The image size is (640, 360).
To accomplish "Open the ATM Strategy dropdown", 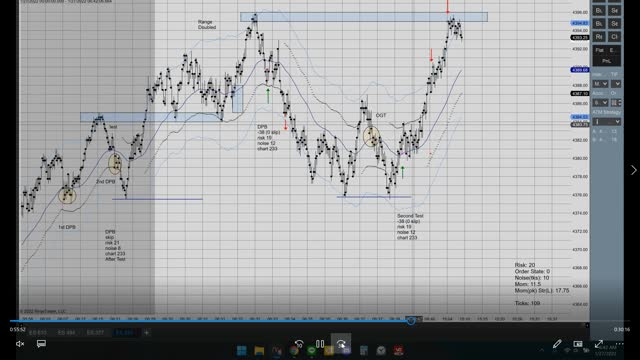I will point(607,122).
